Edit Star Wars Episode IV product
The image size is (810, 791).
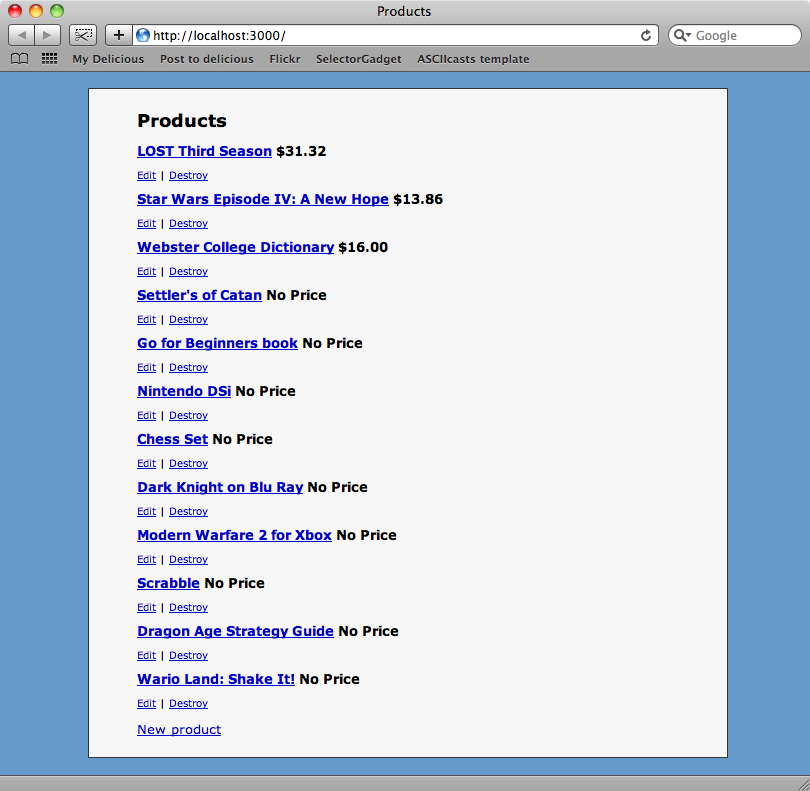(147, 224)
